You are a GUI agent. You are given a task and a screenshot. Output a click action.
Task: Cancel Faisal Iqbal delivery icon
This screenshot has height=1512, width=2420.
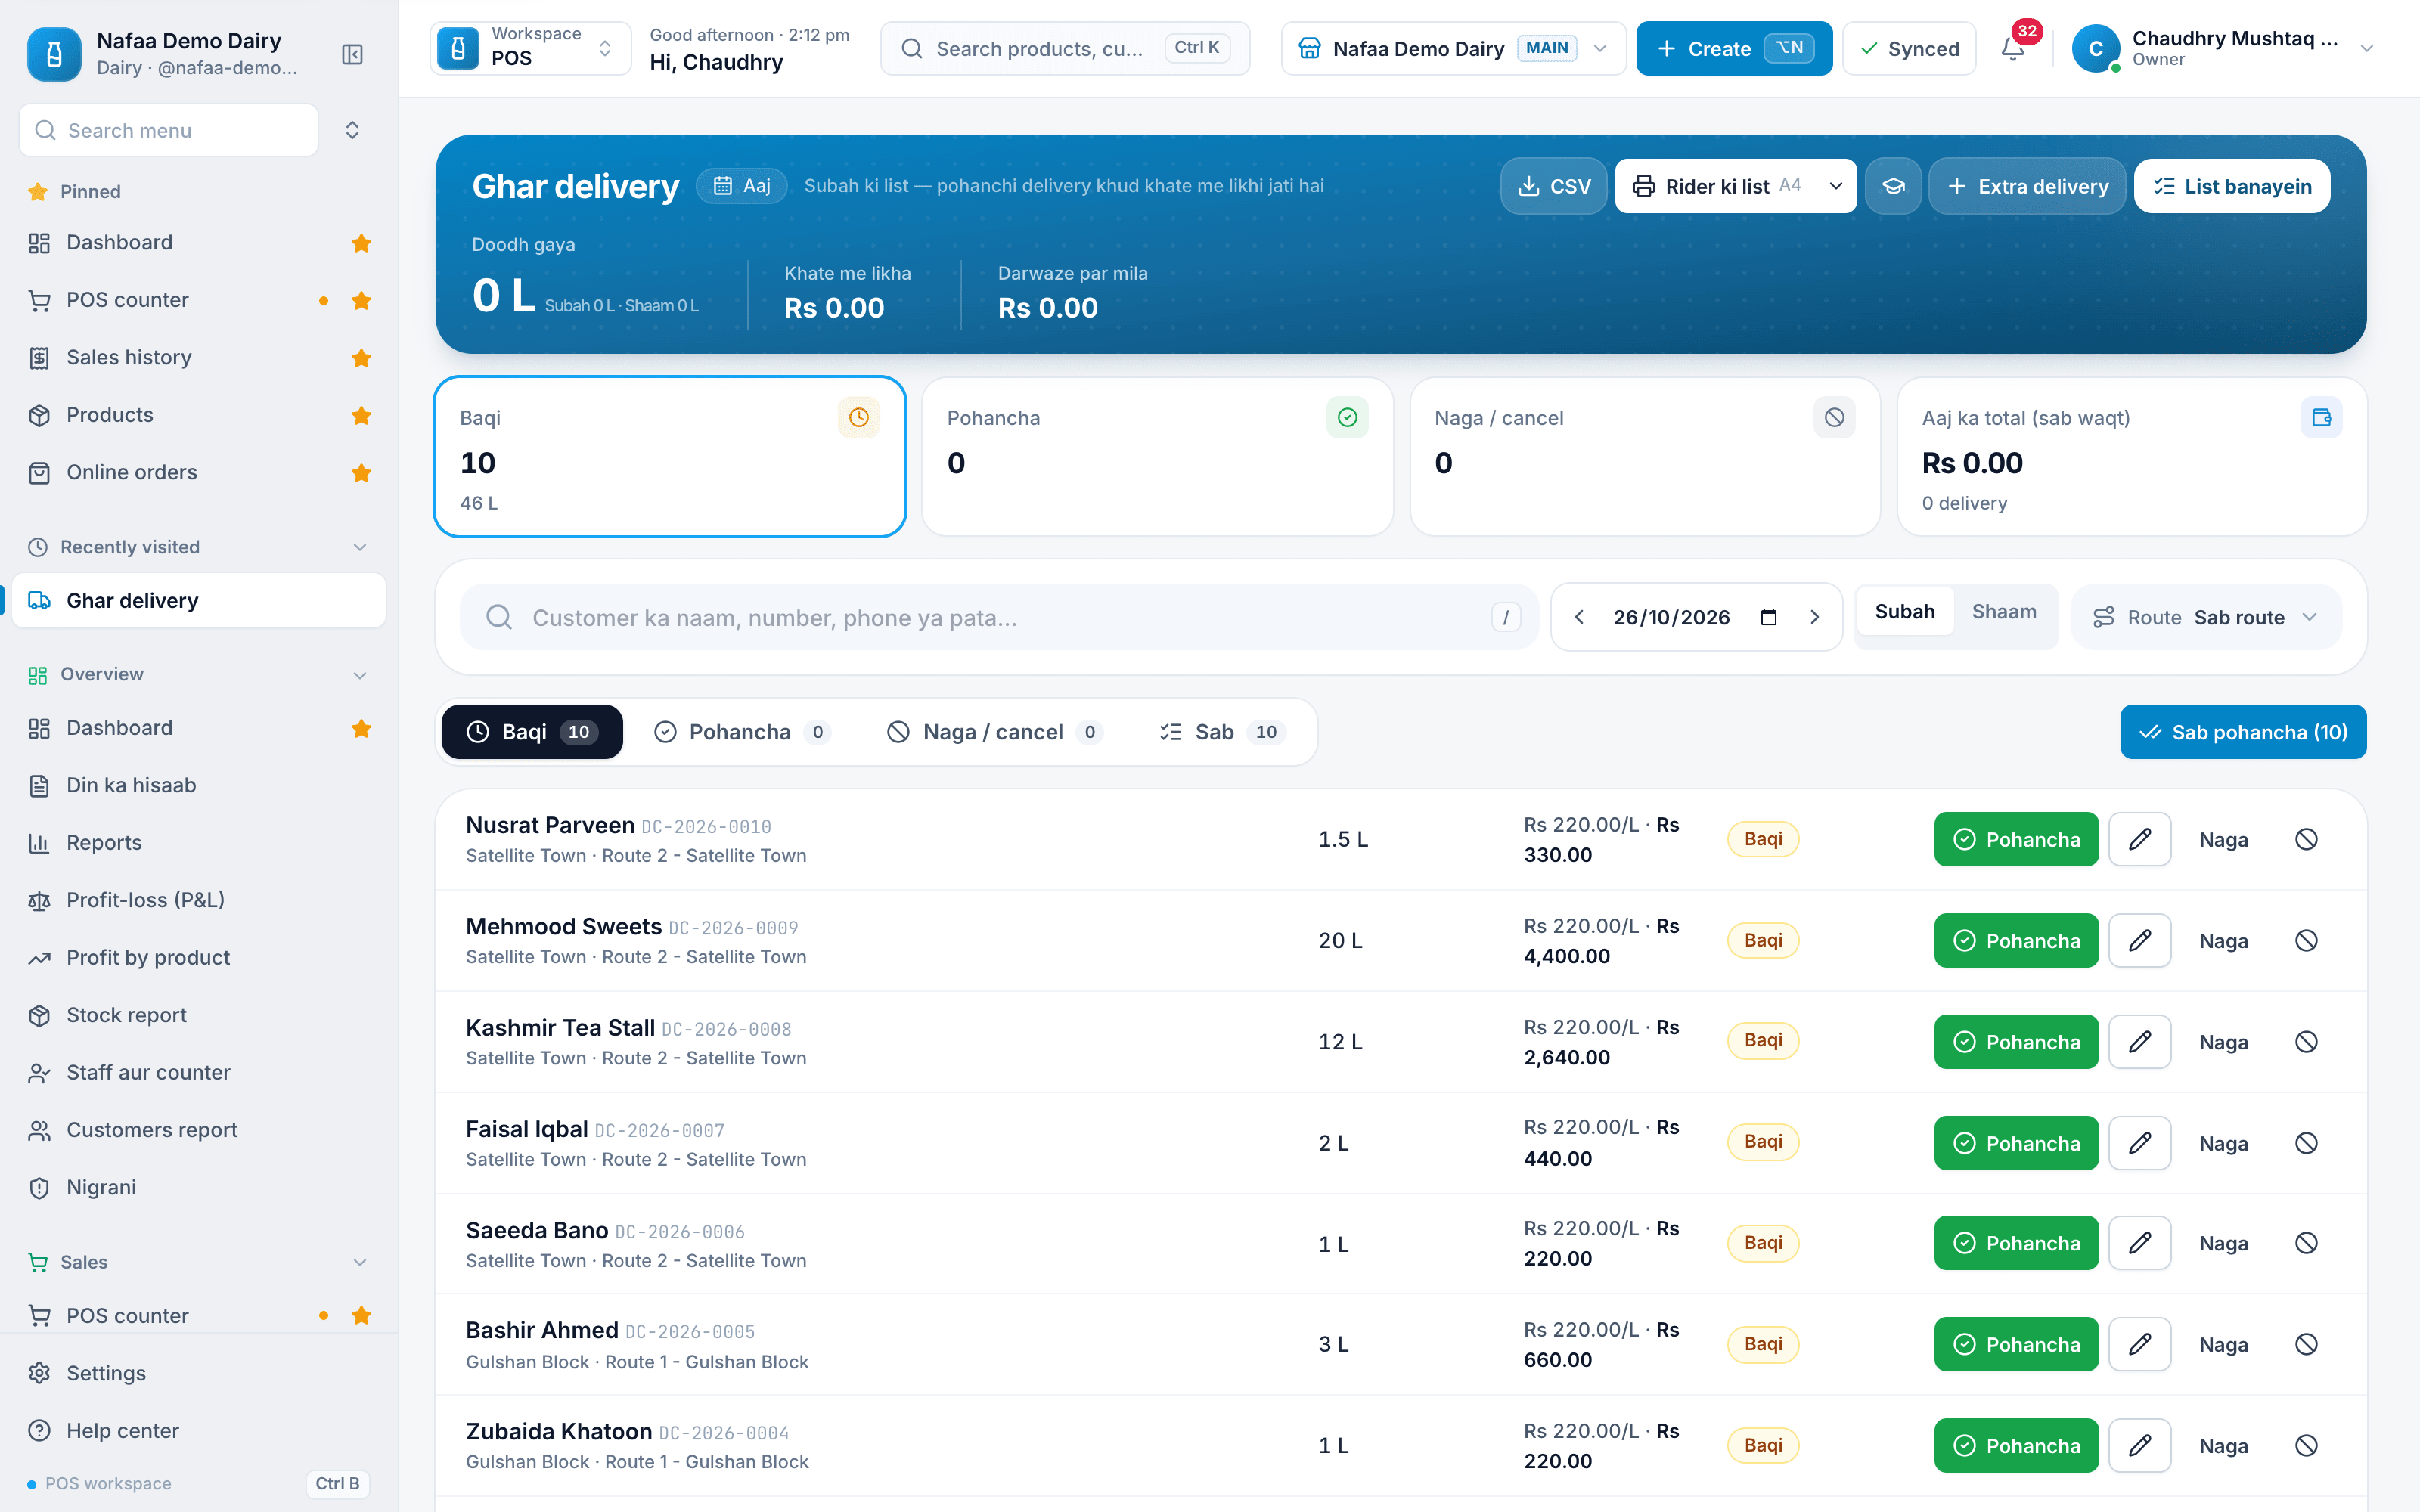(2306, 1143)
